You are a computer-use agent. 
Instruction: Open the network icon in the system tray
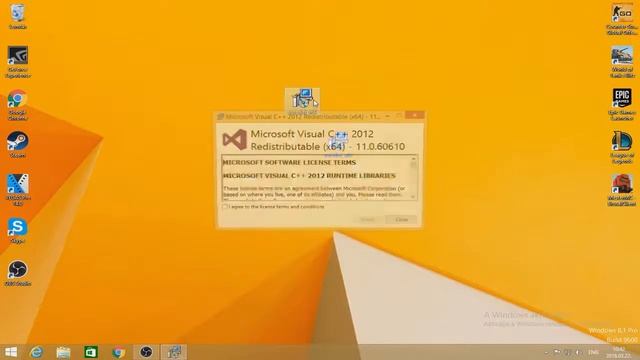coord(568,352)
